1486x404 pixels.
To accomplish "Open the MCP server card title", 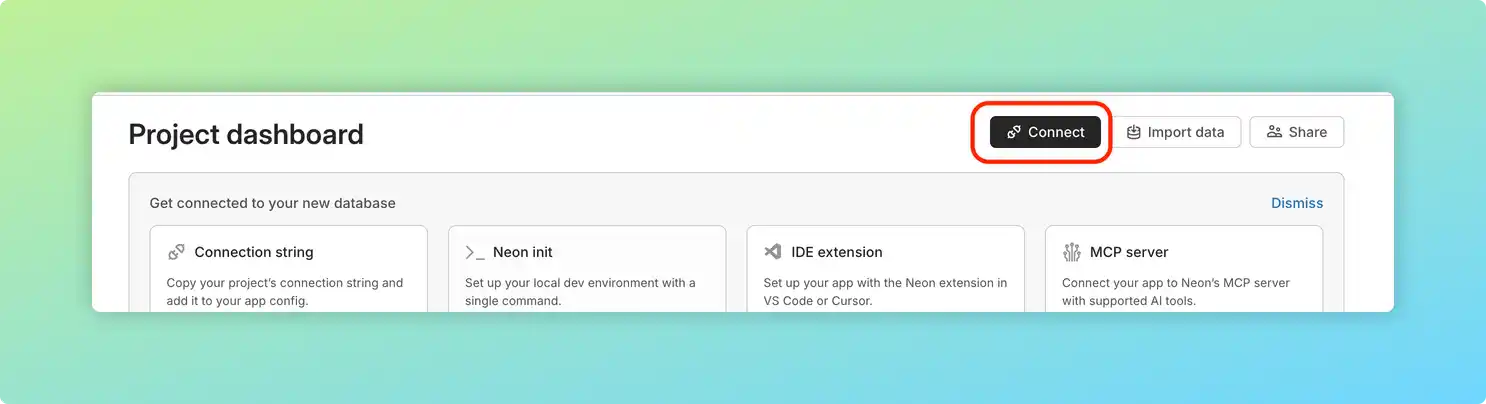I will [1129, 252].
